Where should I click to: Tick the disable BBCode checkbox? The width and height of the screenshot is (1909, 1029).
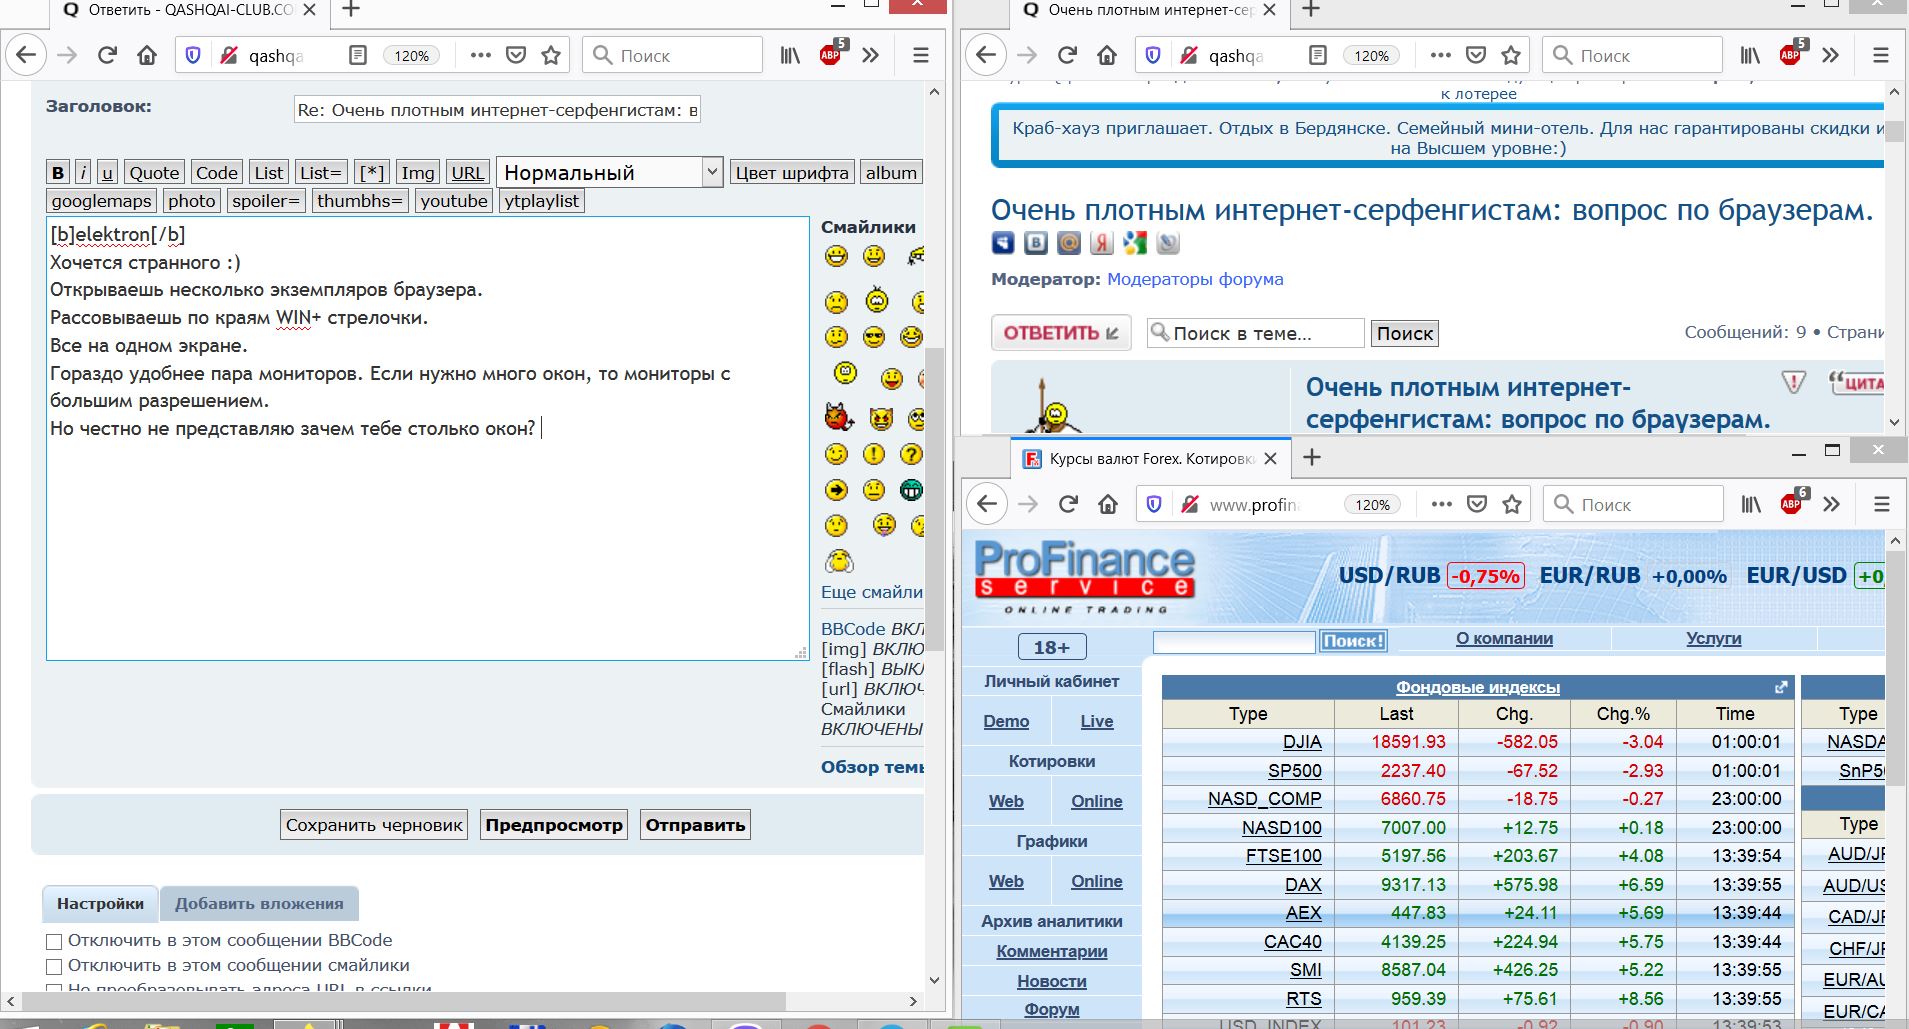55,941
